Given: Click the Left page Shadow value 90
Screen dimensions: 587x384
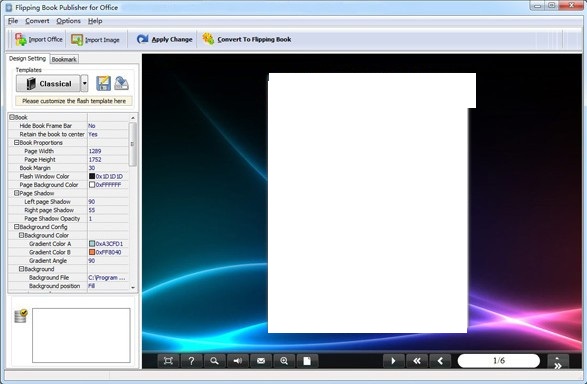Looking at the screenshot, I should pyautogui.click(x=108, y=202).
